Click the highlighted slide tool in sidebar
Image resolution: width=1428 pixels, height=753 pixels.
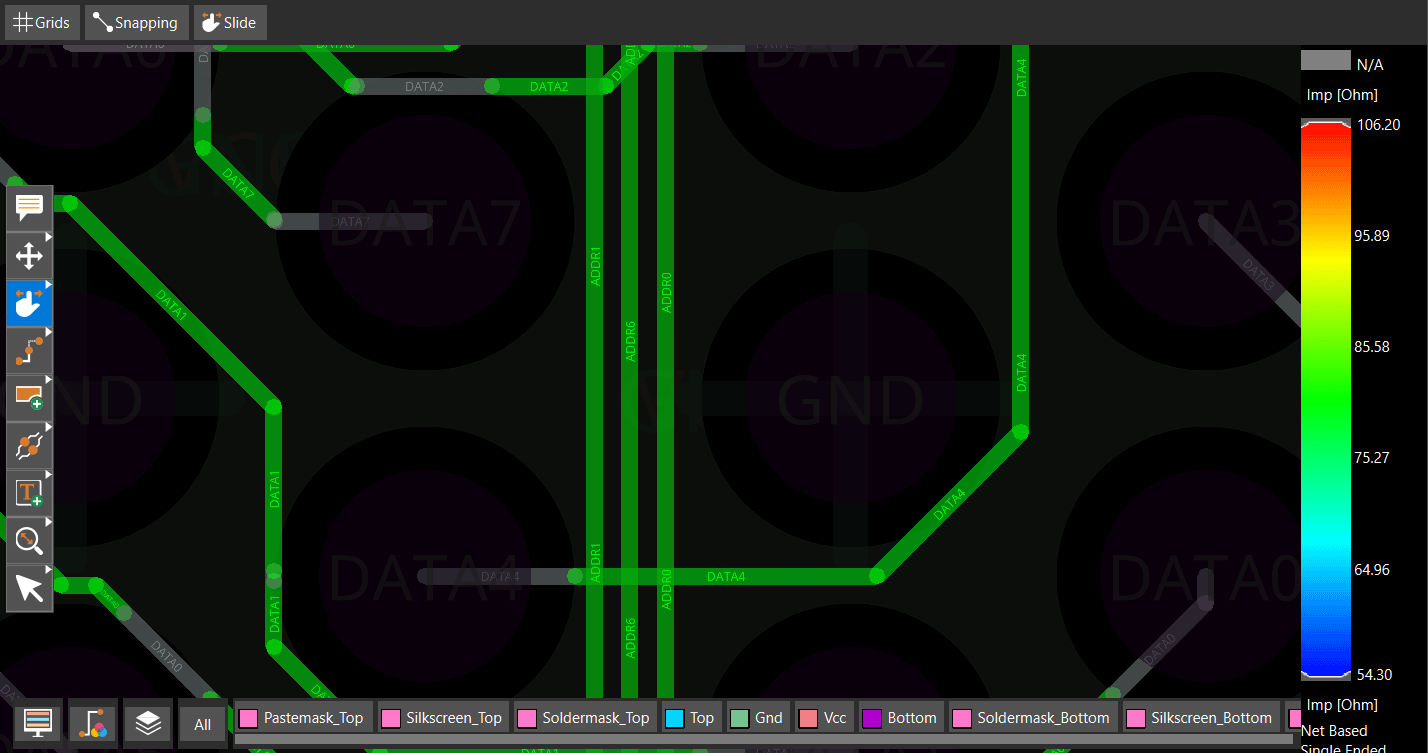tap(29, 303)
